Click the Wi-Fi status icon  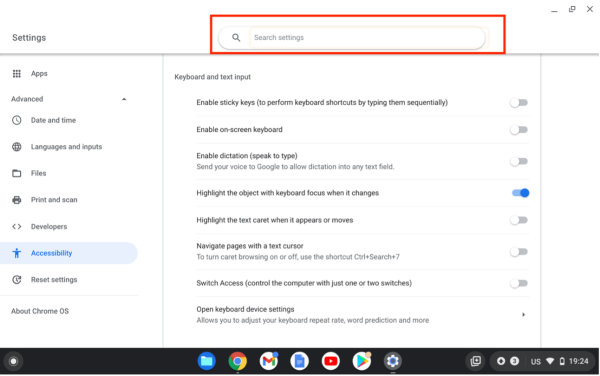tap(550, 361)
